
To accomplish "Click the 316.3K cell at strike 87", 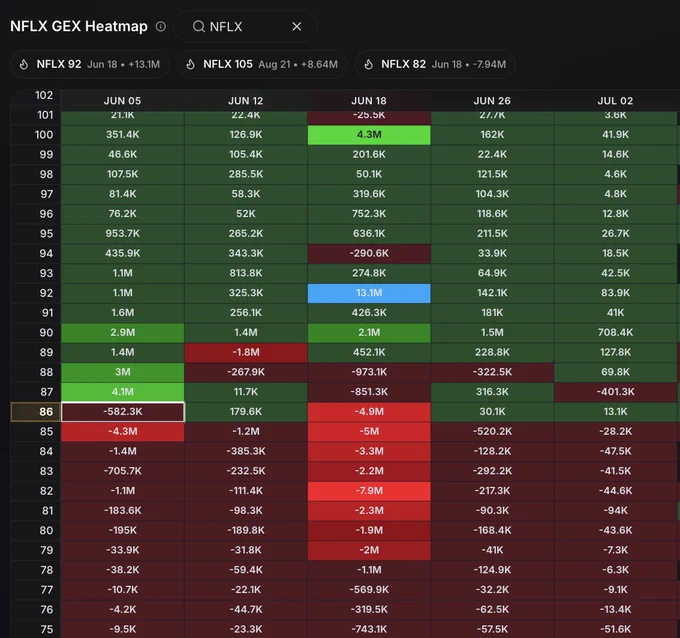I will (492, 392).
